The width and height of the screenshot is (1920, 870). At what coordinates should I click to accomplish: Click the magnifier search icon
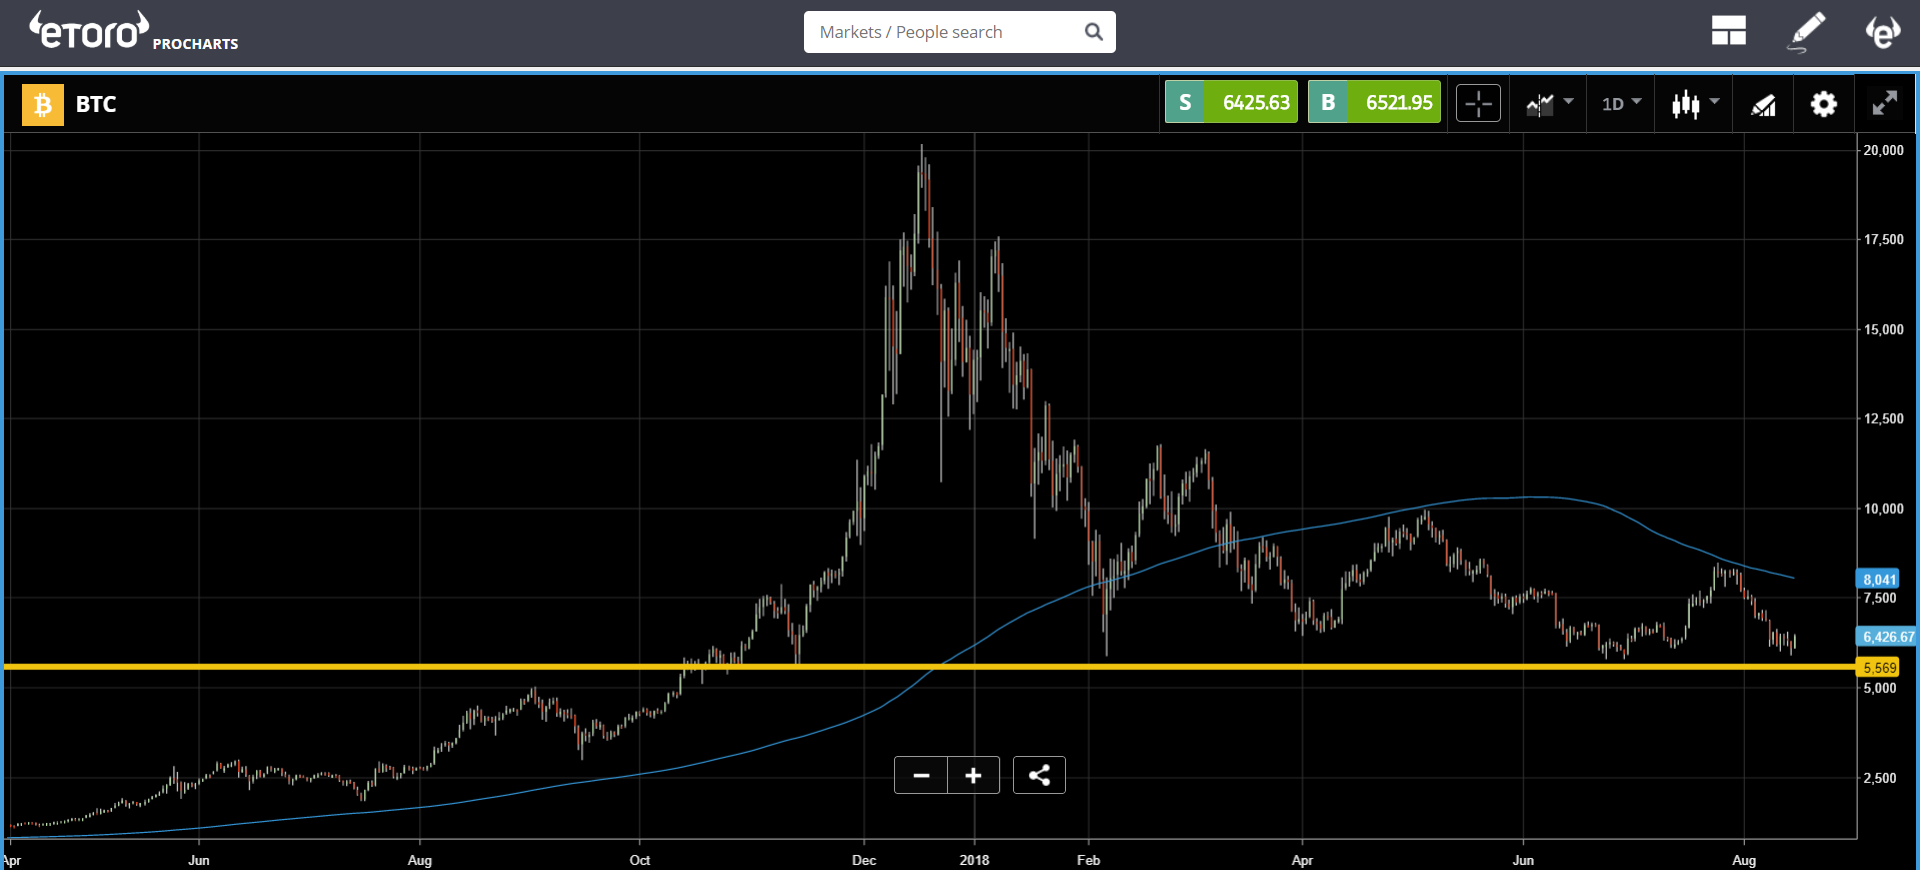click(1094, 32)
